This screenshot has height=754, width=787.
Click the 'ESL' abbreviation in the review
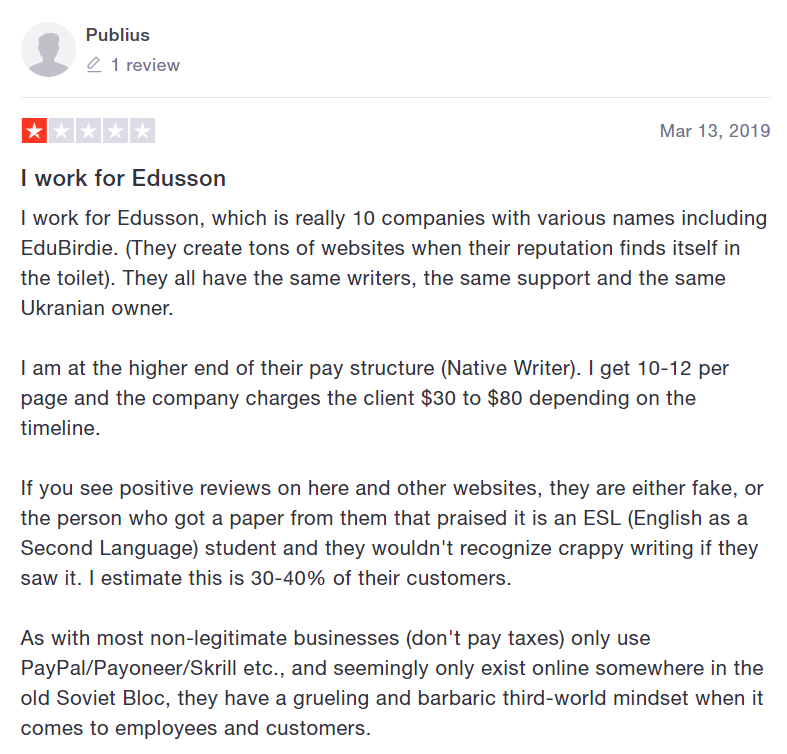tap(602, 518)
